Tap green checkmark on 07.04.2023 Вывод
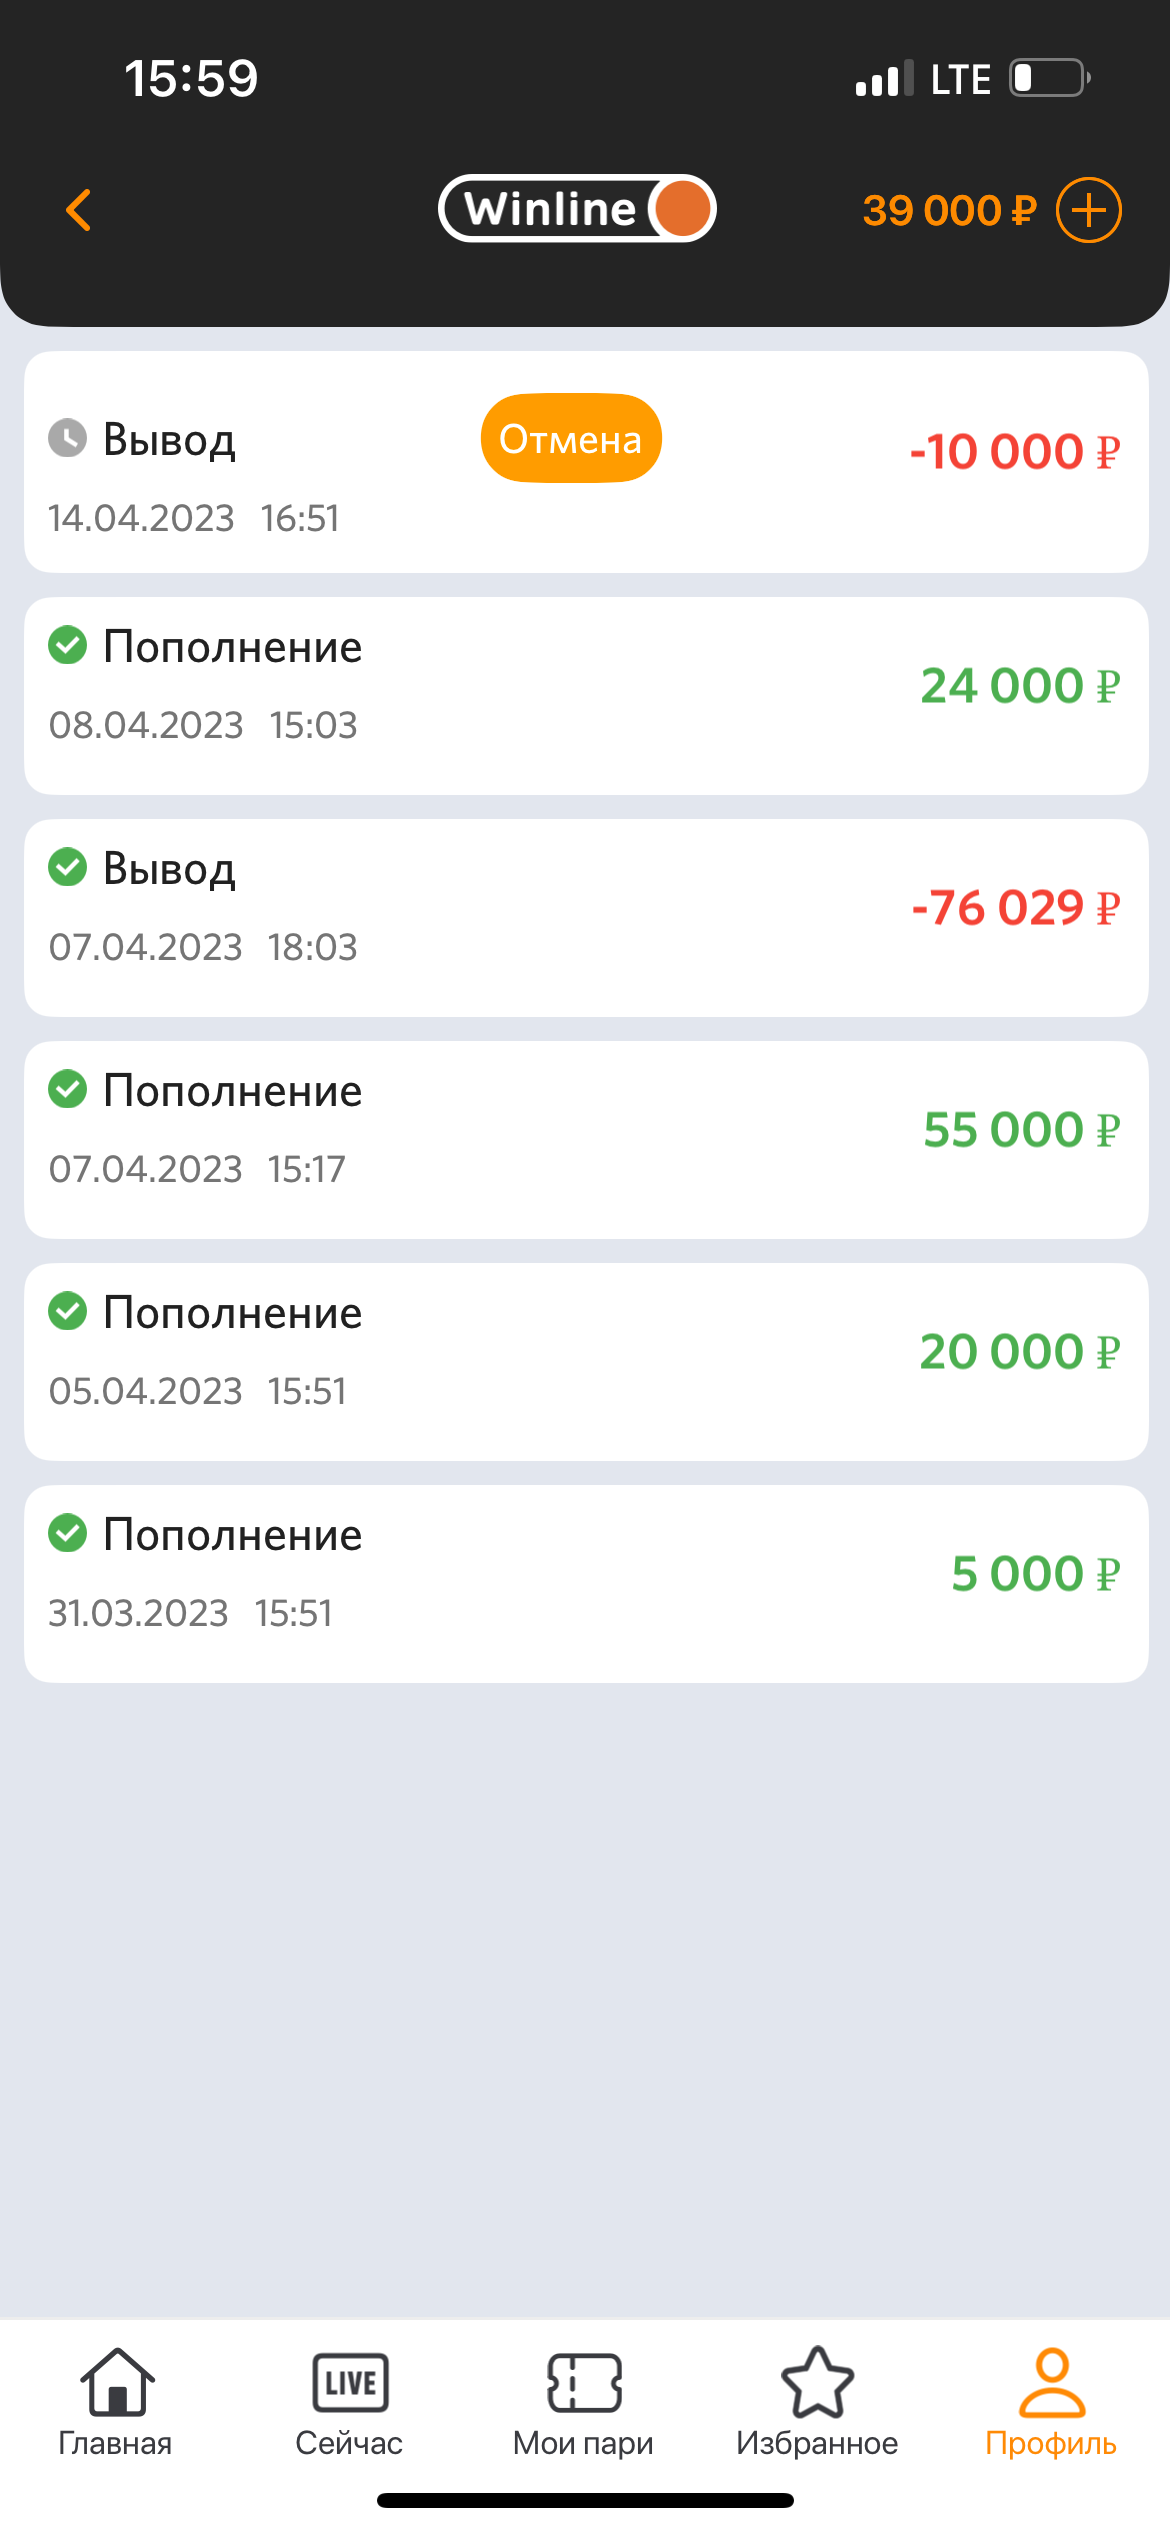Image resolution: width=1170 pixels, height=2532 pixels. 68,867
